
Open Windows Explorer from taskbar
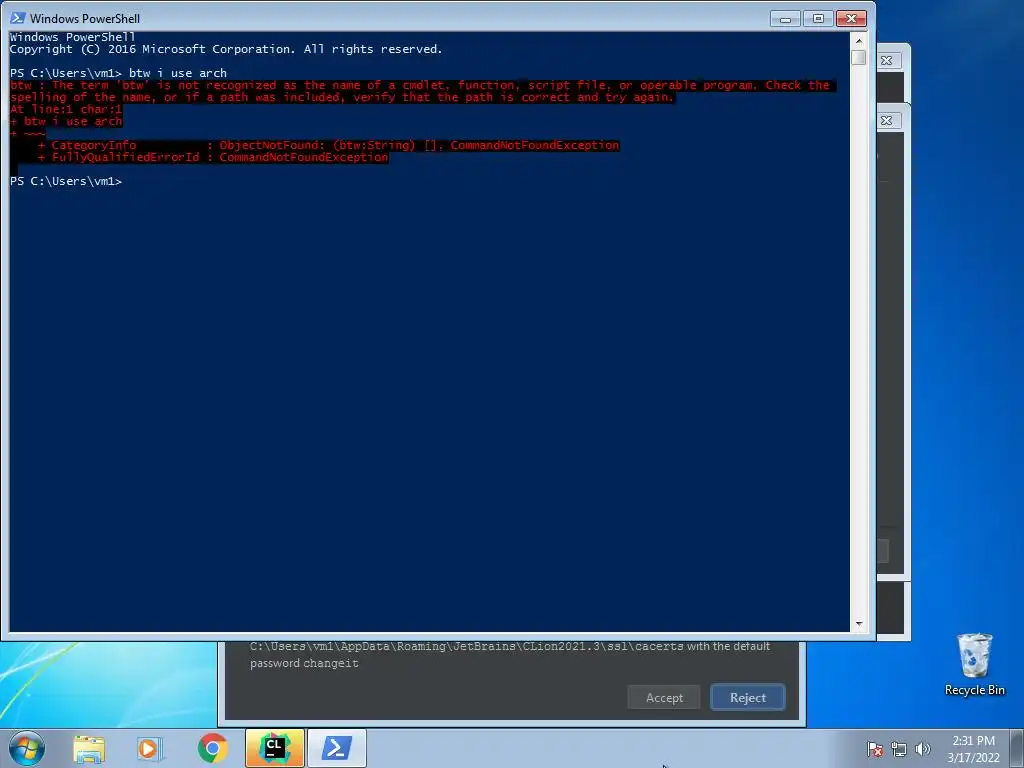pos(89,748)
